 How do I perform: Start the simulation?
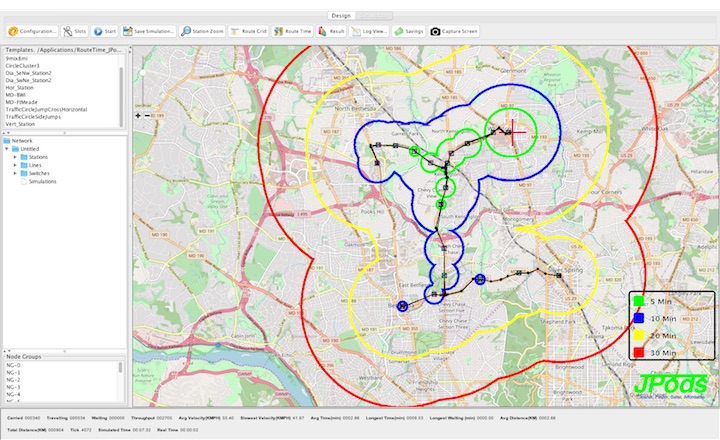pyautogui.click(x=105, y=31)
